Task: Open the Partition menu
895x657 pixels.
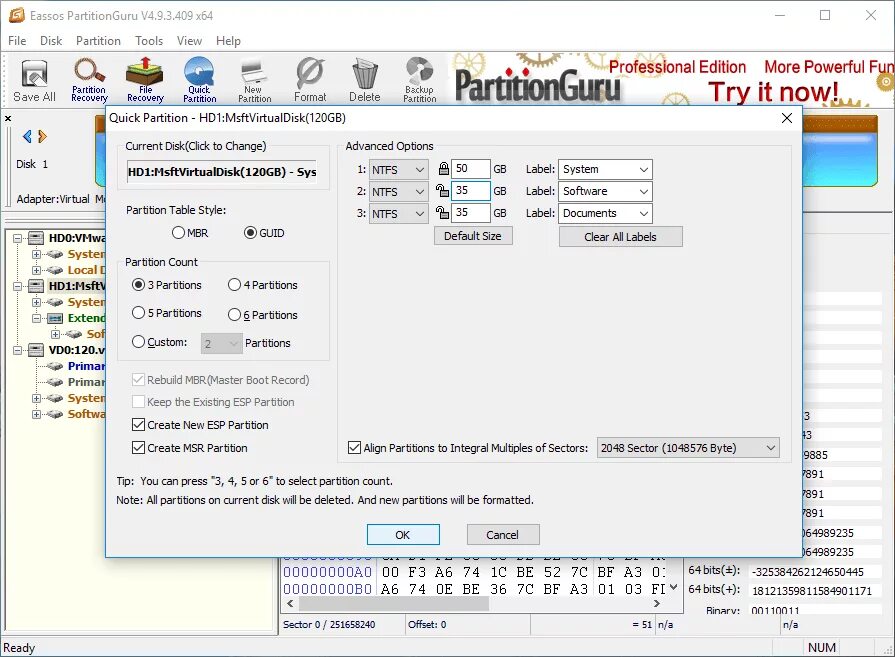Action: pyautogui.click(x=98, y=41)
